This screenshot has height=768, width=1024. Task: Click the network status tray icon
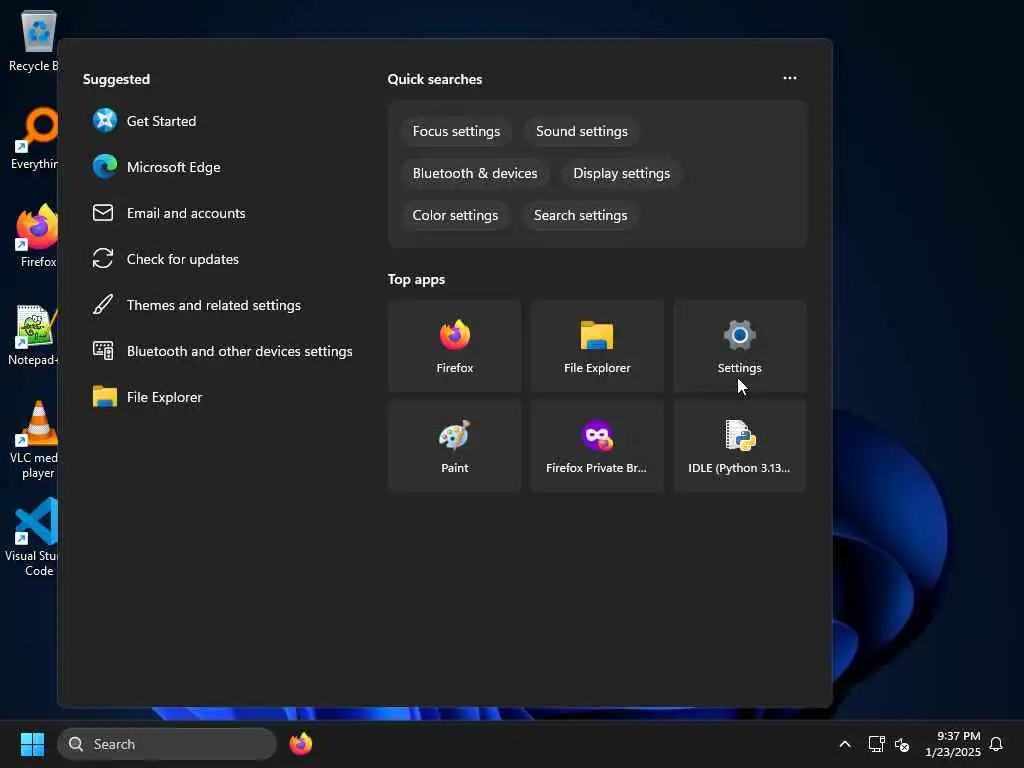[x=876, y=744]
